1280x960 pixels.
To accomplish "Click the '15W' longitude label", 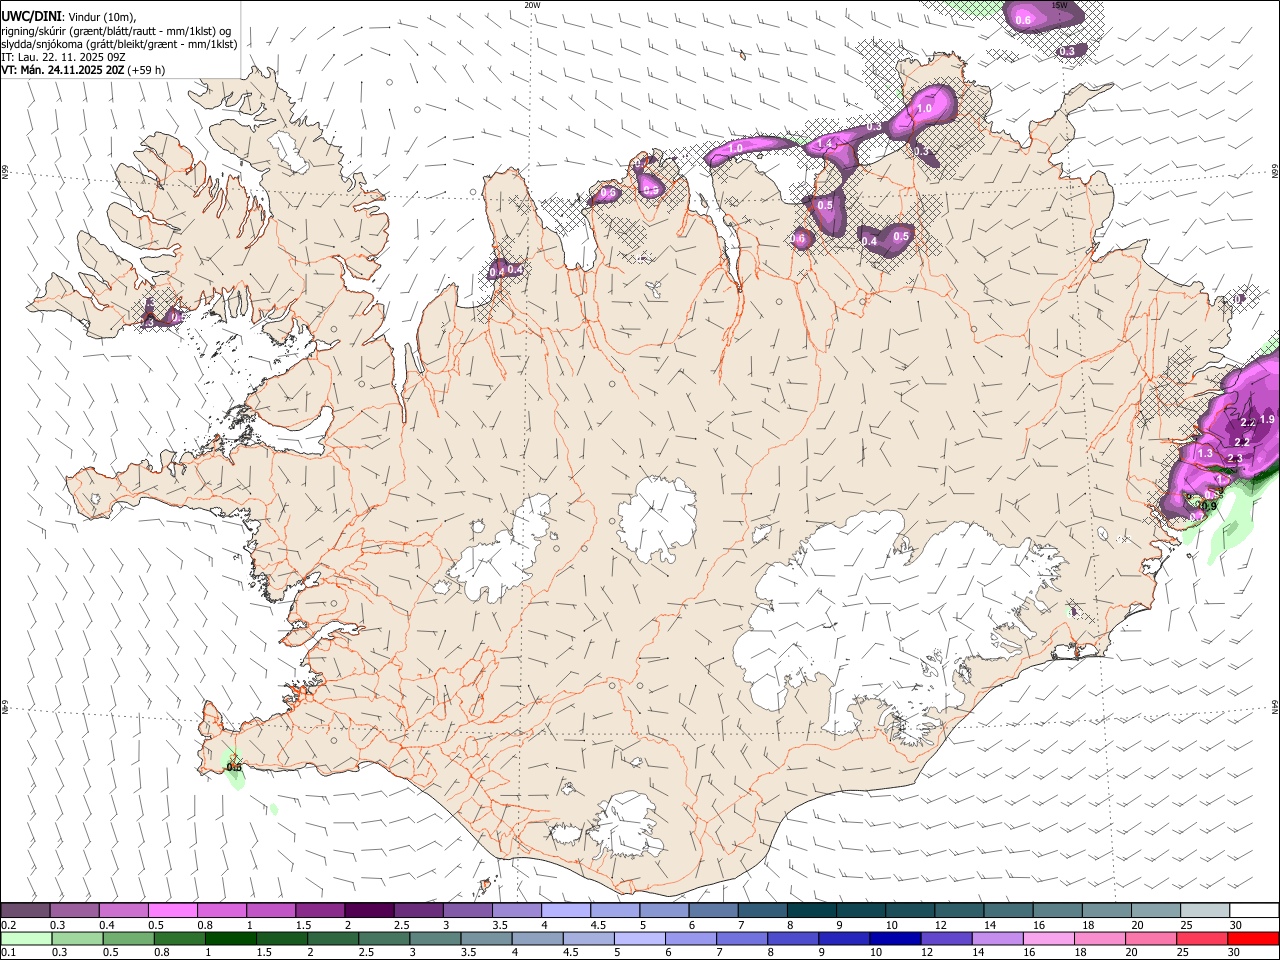I will (x=1060, y=5).
